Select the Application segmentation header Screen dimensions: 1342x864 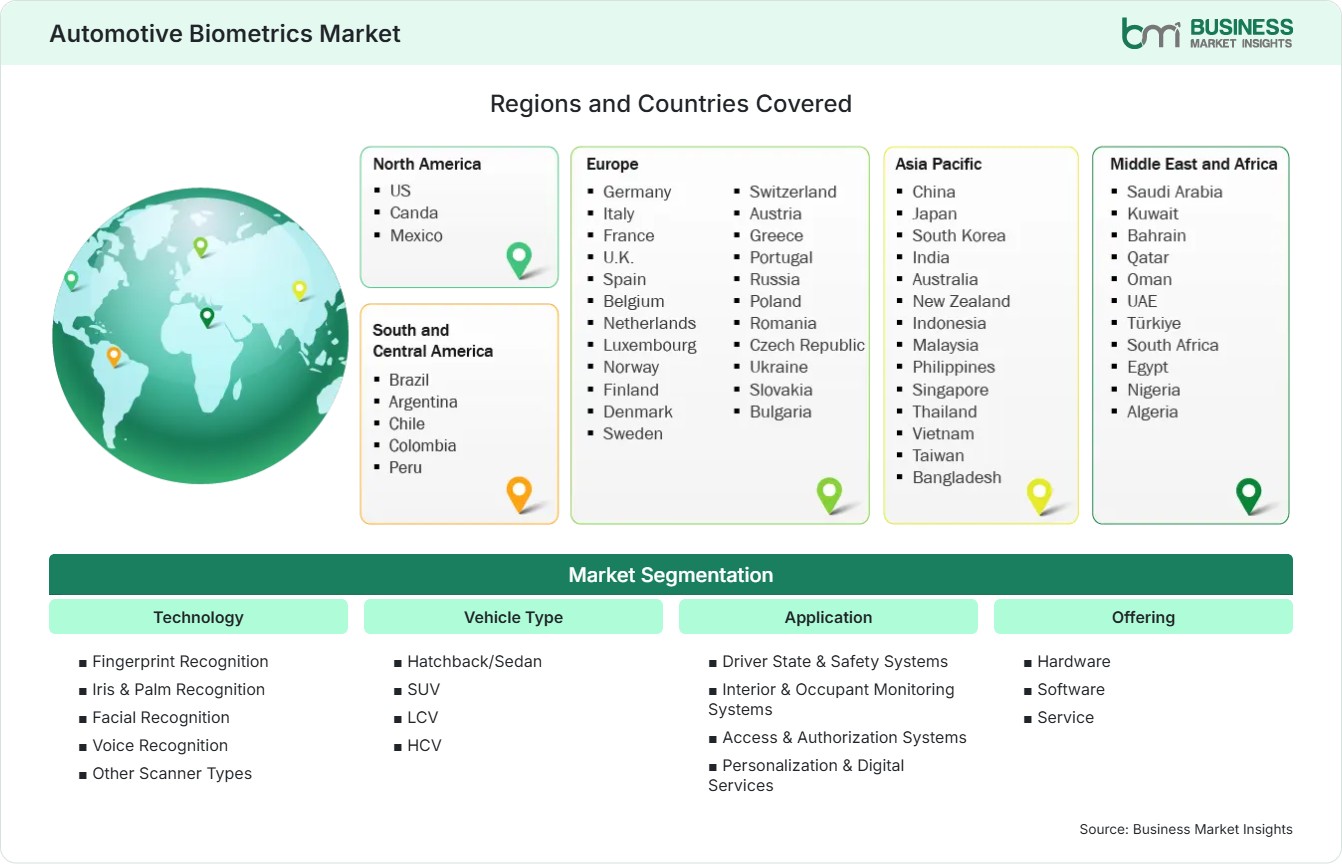828,617
